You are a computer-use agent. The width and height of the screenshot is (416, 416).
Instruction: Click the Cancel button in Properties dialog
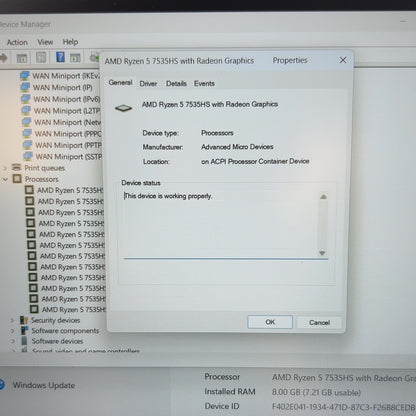319,322
